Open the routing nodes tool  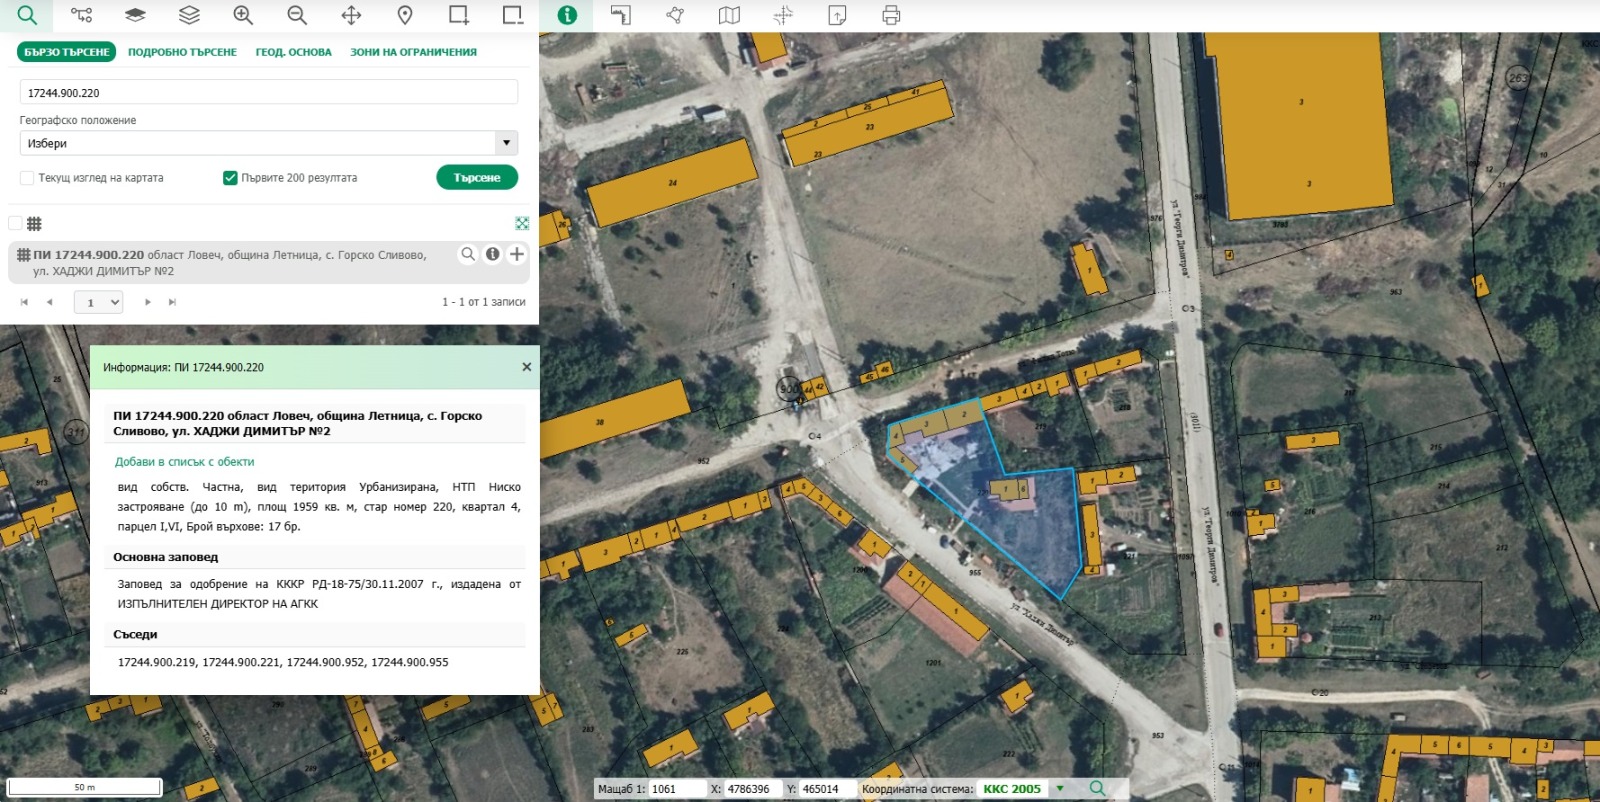(81, 15)
